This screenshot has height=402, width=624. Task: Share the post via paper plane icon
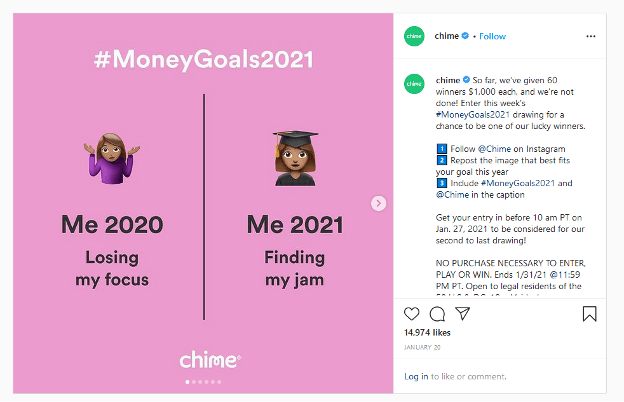(462, 314)
